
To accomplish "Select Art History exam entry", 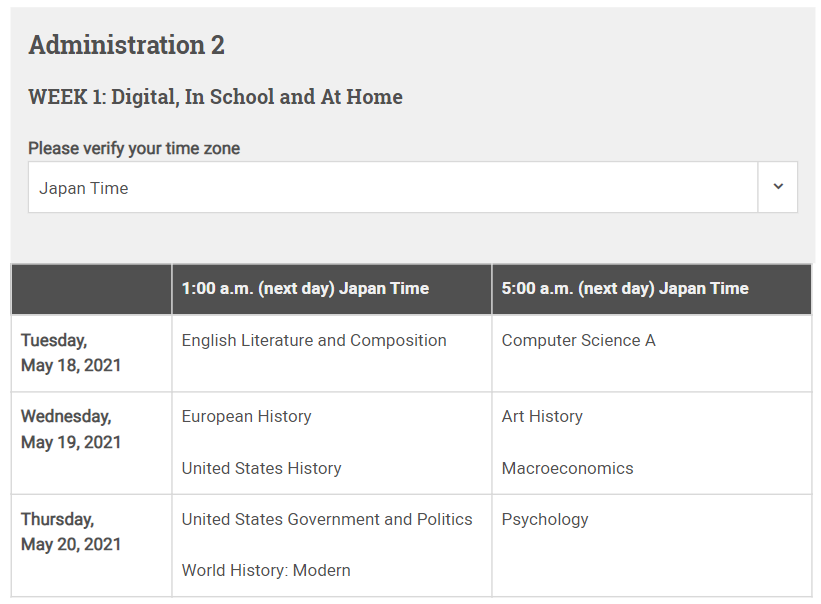I will tap(542, 416).
